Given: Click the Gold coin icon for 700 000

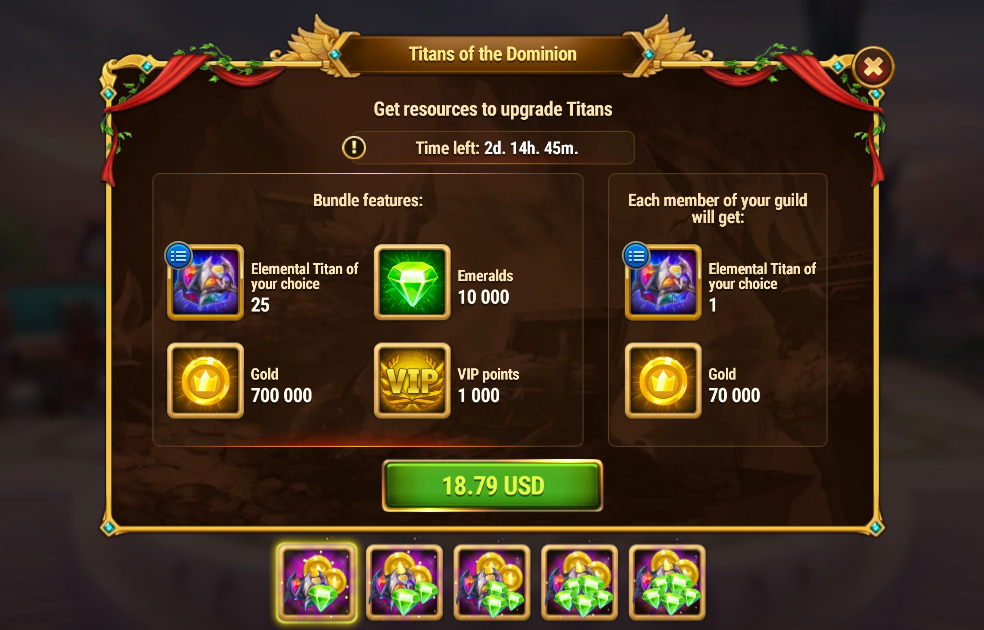Looking at the screenshot, I should click(x=205, y=380).
